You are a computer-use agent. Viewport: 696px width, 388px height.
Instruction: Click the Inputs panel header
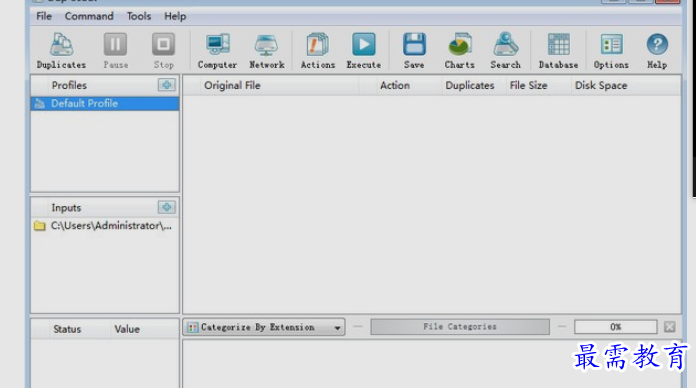[66, 208]
